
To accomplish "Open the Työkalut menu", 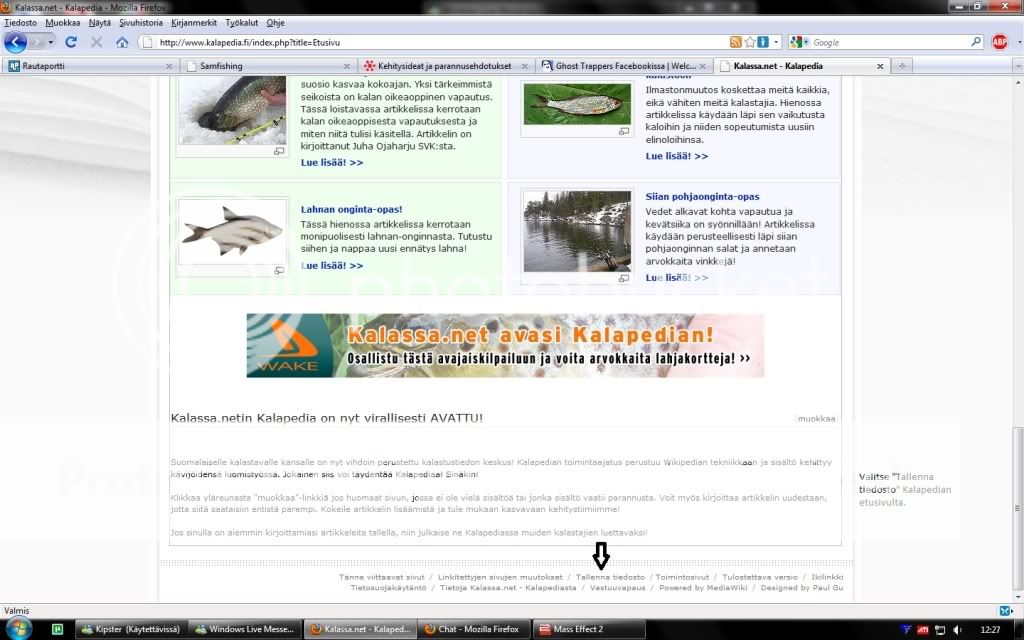I will (242, 22).
